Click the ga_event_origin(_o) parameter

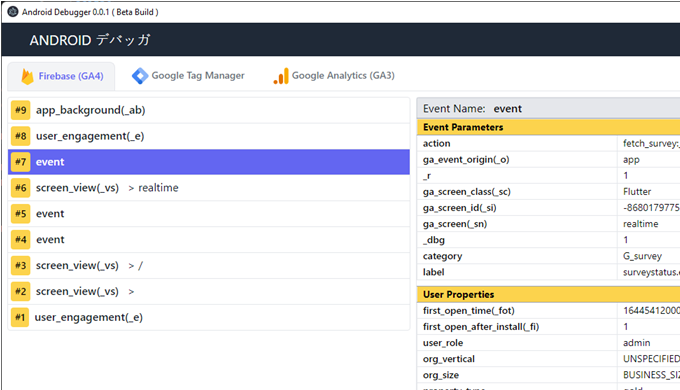click(x=466, y=160)
